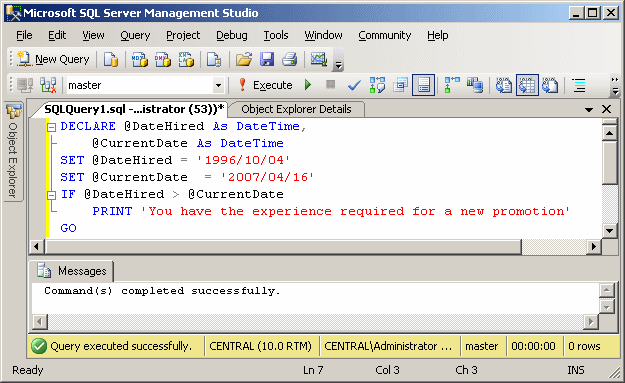The image size is (625, 383).
Task: Switch to Object Explorer Details tab
Action: point(297,109)
